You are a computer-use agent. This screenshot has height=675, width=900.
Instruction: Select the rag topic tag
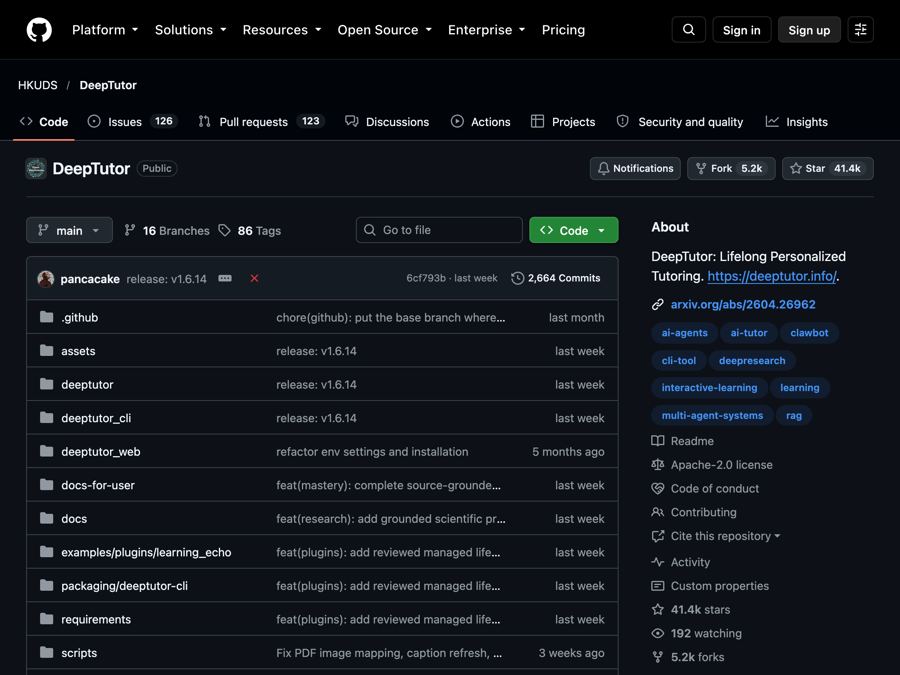tap(794, 416)
